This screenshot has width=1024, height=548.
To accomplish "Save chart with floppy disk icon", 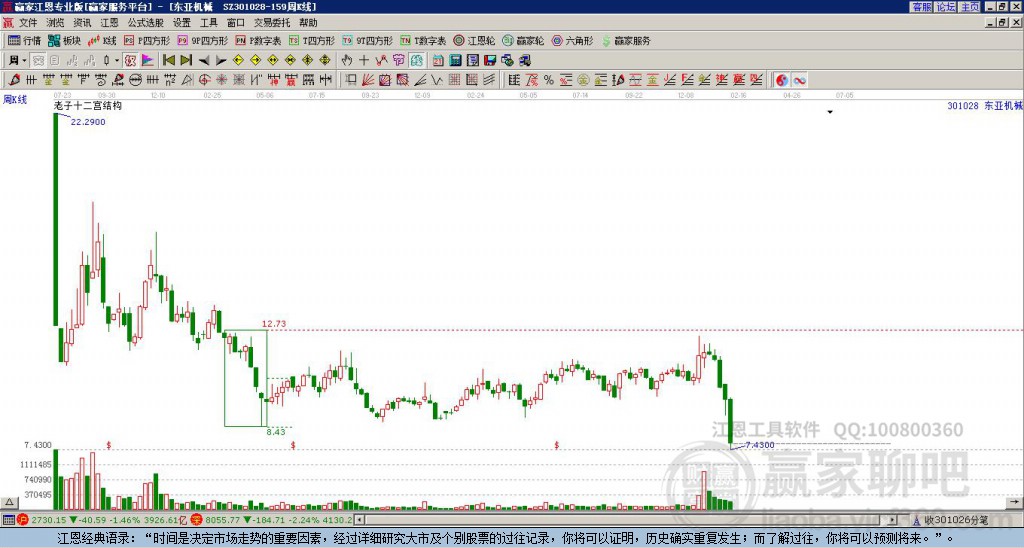I will coord(490,60).
